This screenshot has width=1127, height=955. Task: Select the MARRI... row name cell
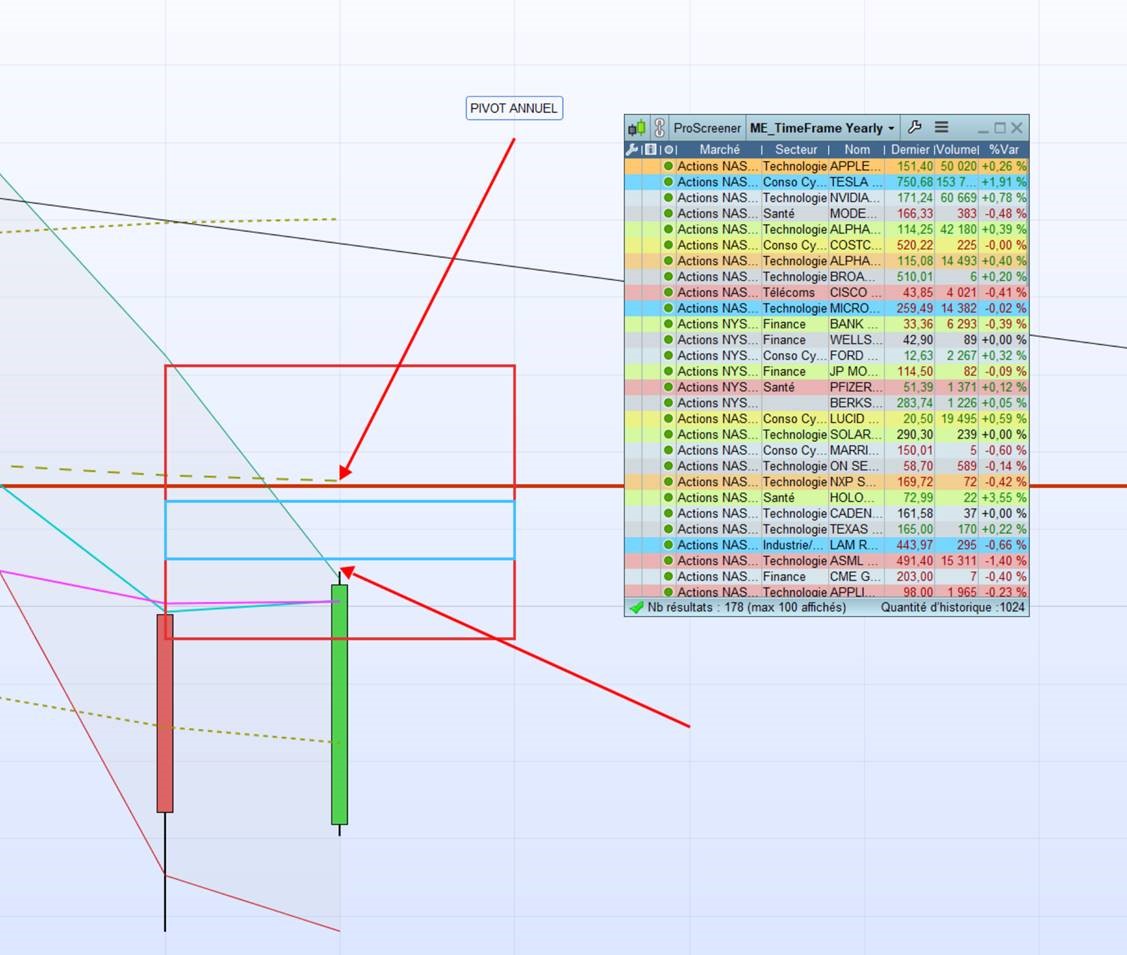[x=855, y=451]
